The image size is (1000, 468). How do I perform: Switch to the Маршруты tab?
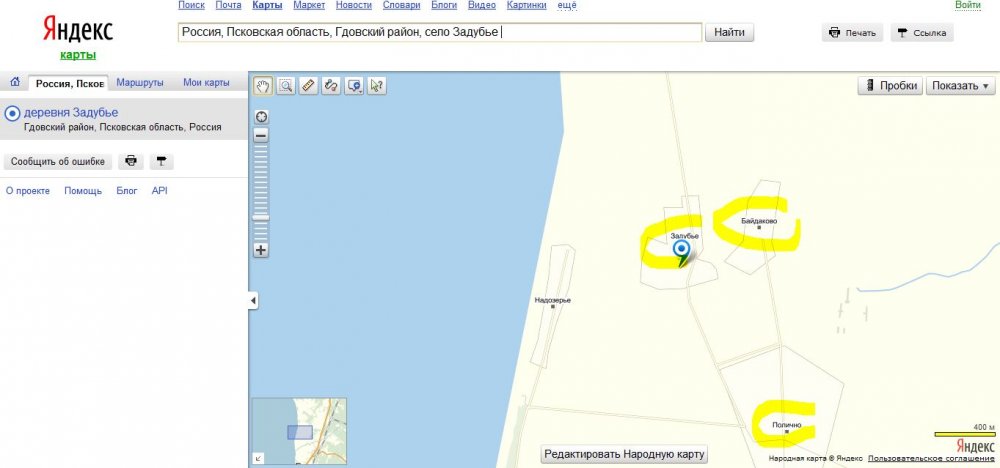tap(140, 83)
